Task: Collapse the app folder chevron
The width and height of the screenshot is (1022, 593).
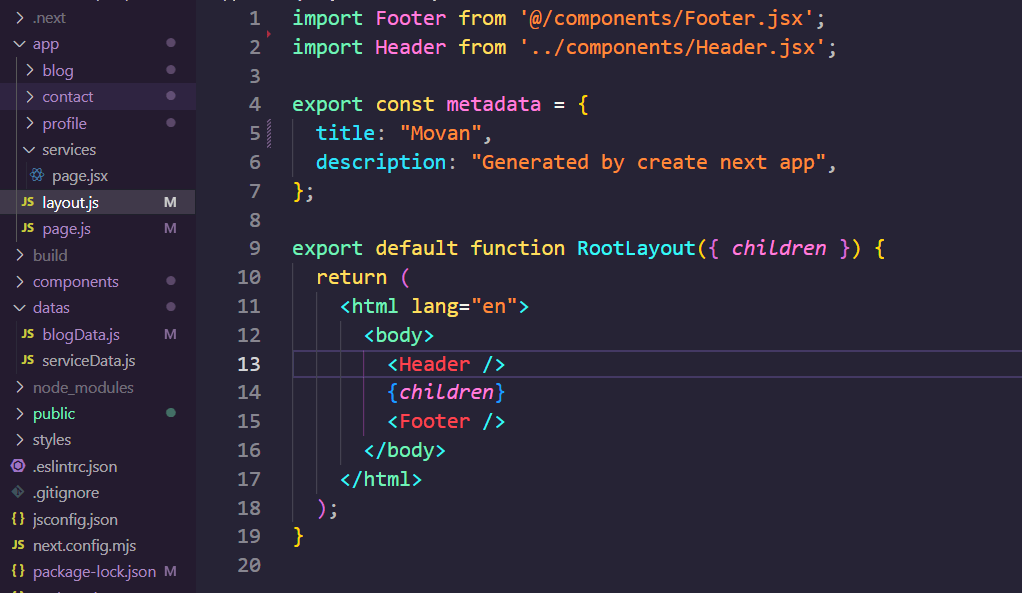Action: [20, 44]
